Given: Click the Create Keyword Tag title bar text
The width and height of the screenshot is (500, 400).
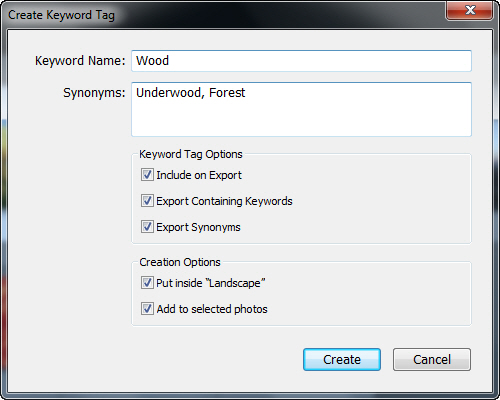Looking at the screenshot, I should [61, 15].
